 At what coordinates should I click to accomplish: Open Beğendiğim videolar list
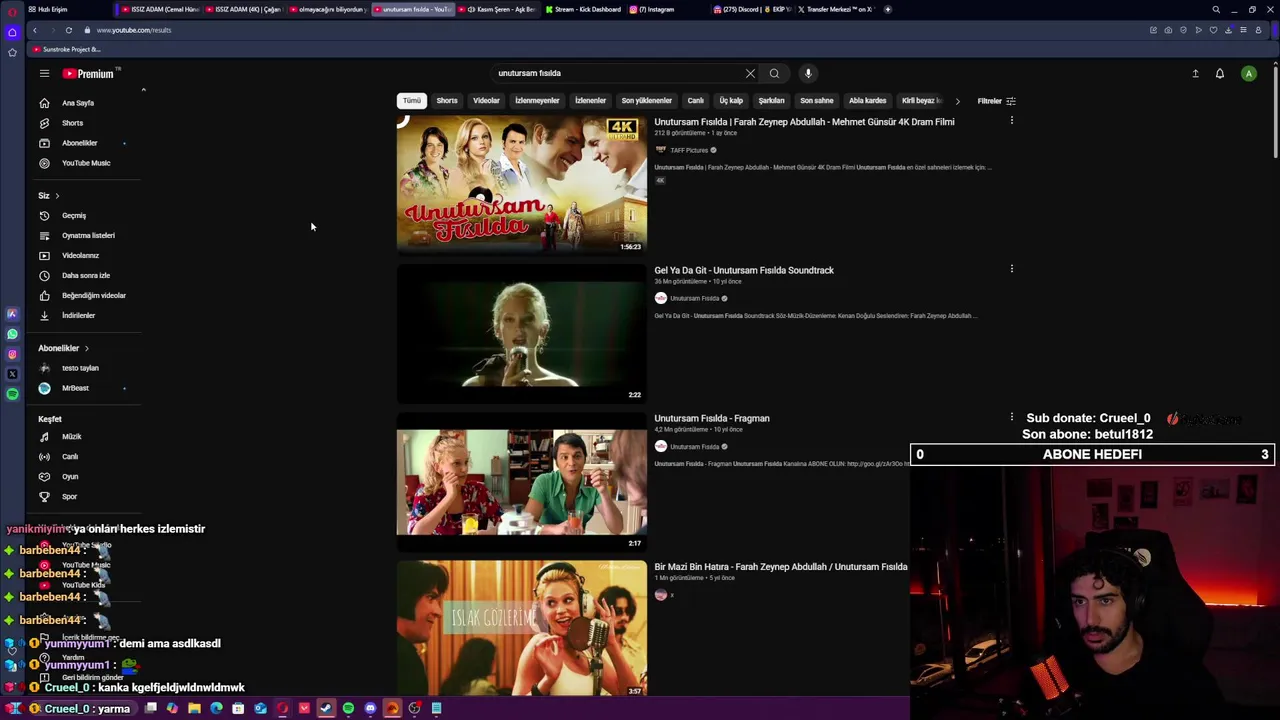click(x=93, y=295)
